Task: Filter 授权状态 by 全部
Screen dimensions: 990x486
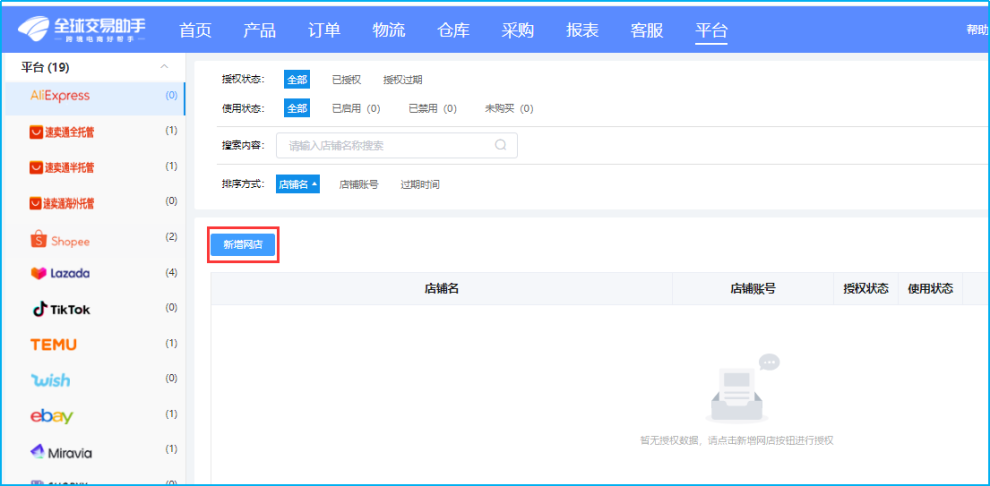Action: pyautogui.click(x=297, y=80)
